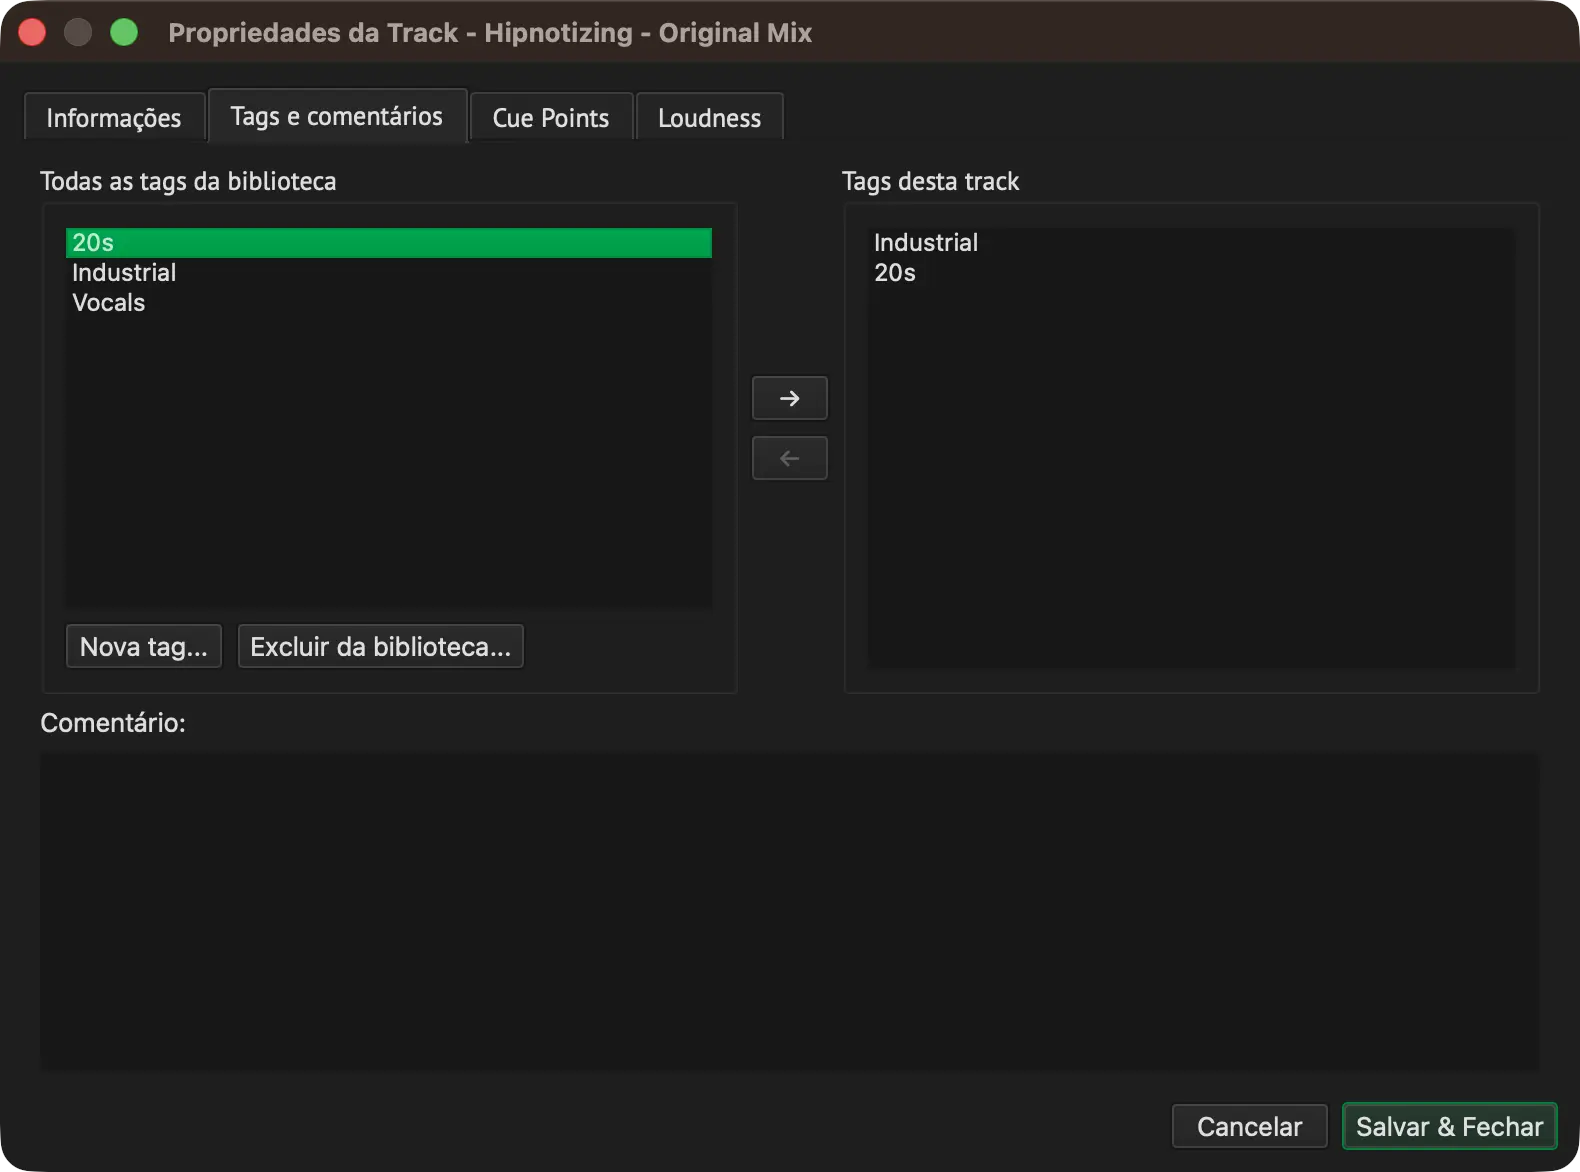The height and width of the screenshot is (1172, 1580).
Task: Select Industrial in this track's tags
Action: click(1191, 243)
